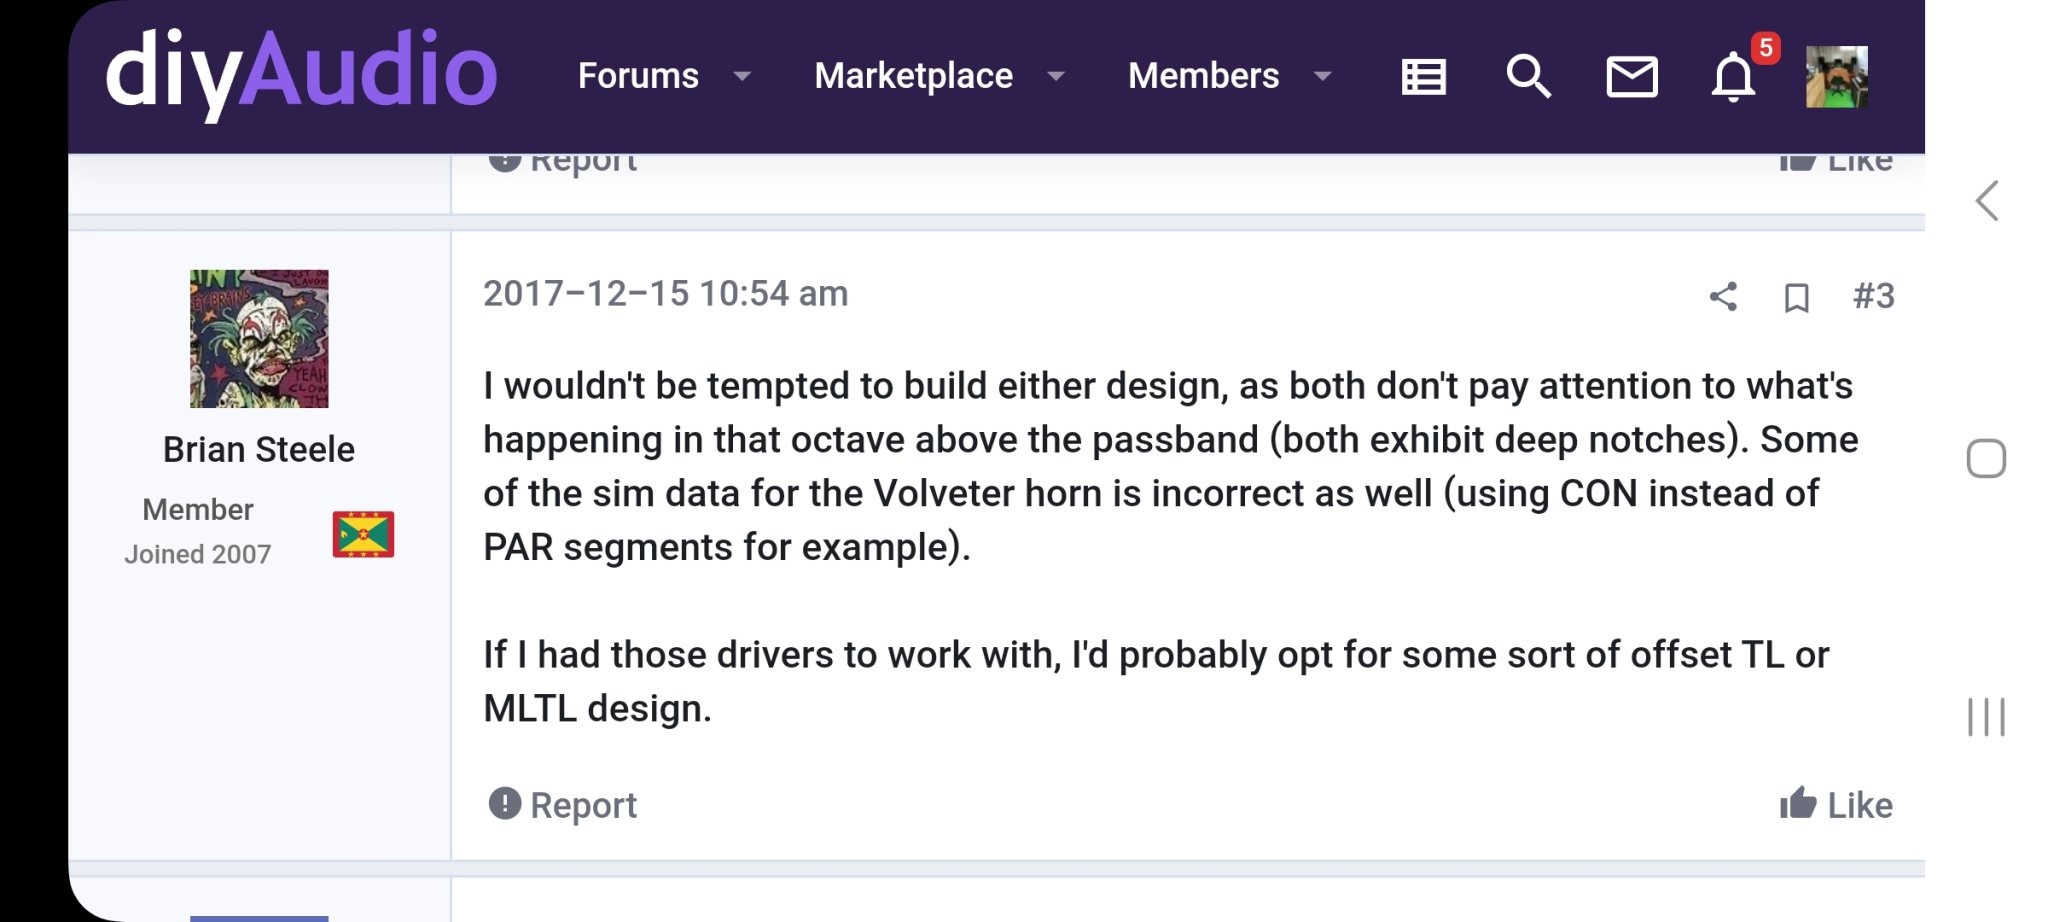The width and height of the screenshot is (2048, 922).
Task: Open your account avatar in header
Action: tap(1836, 77)
